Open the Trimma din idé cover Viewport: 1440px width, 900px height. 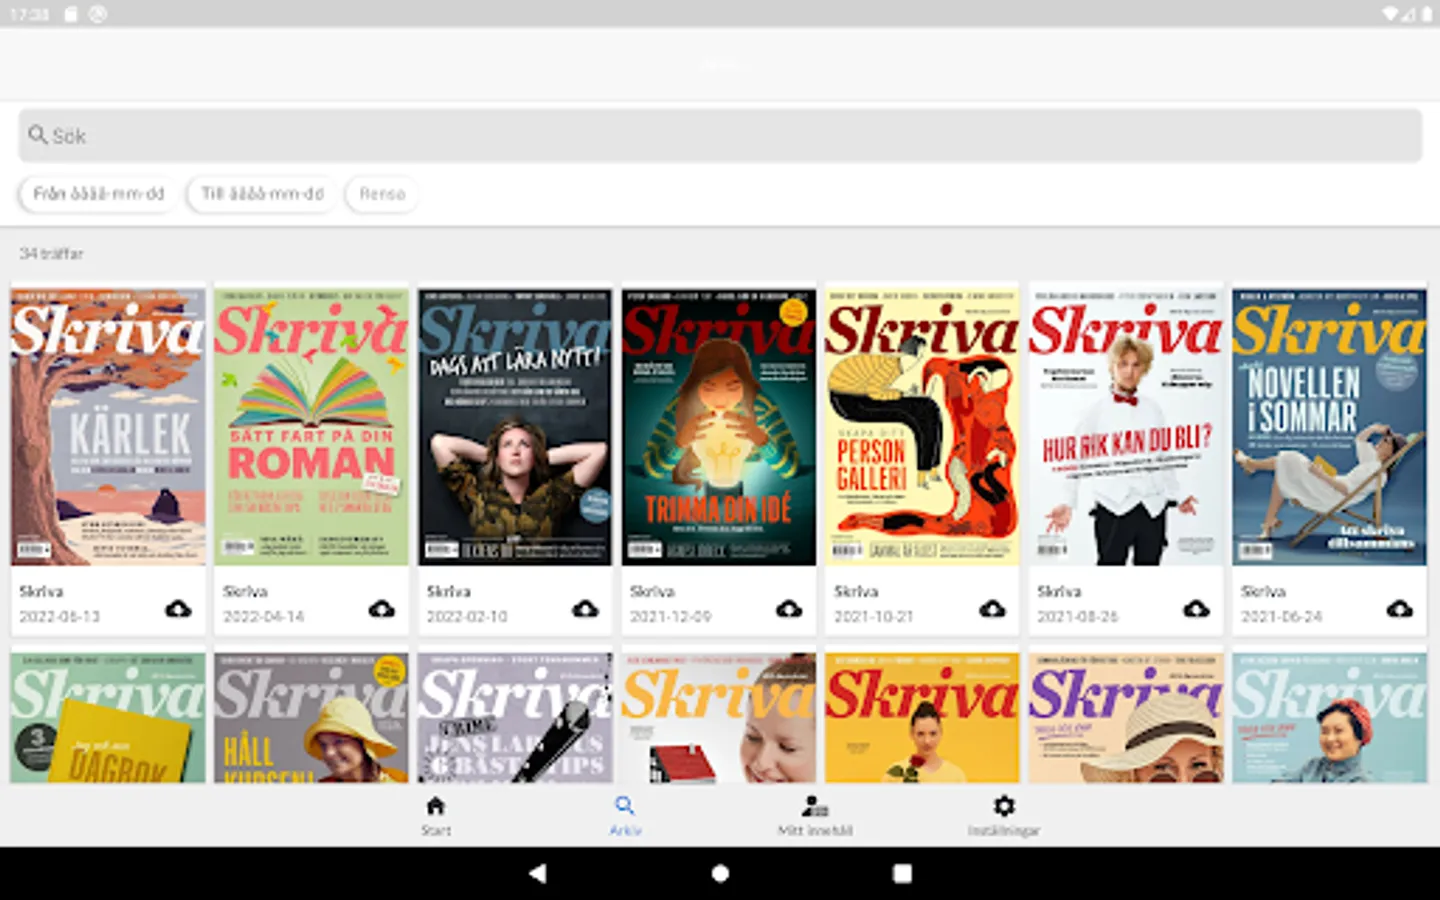719,427
